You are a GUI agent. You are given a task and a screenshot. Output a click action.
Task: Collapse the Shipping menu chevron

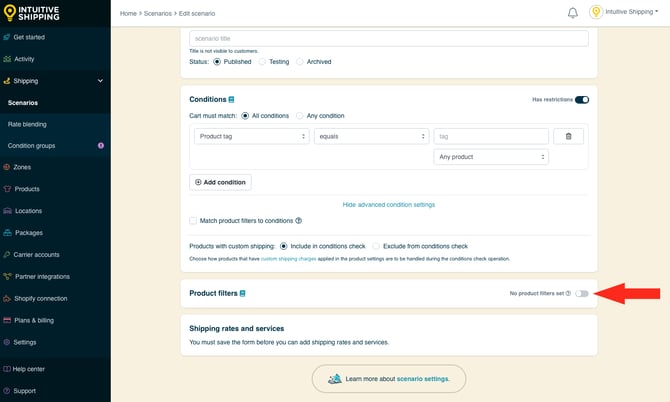pos(100,81)
